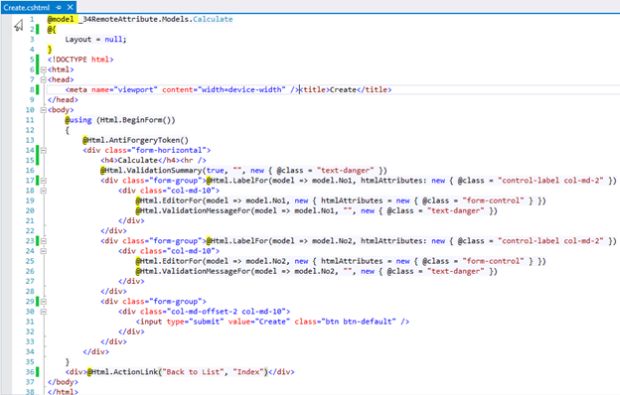Click the closing brace on line 35
This screenshot has height=395, width=620.
67,362
